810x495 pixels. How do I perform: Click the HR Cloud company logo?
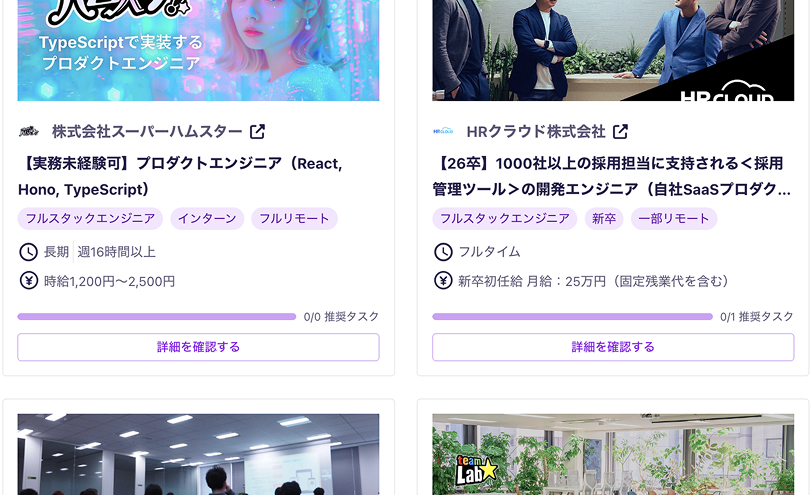click(x=443, y=131)
